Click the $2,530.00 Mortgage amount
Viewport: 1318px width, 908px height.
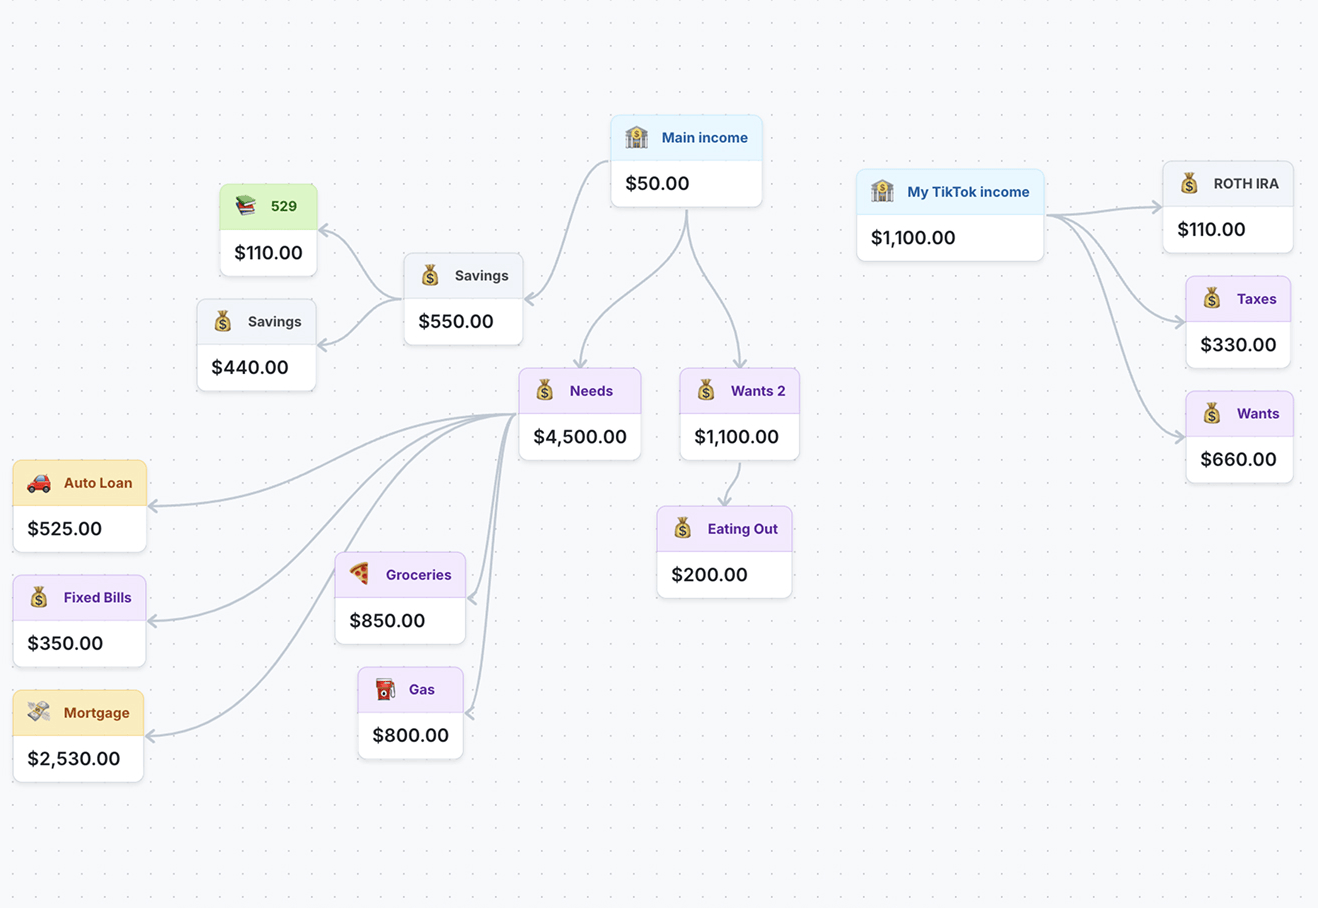(74, 759)
